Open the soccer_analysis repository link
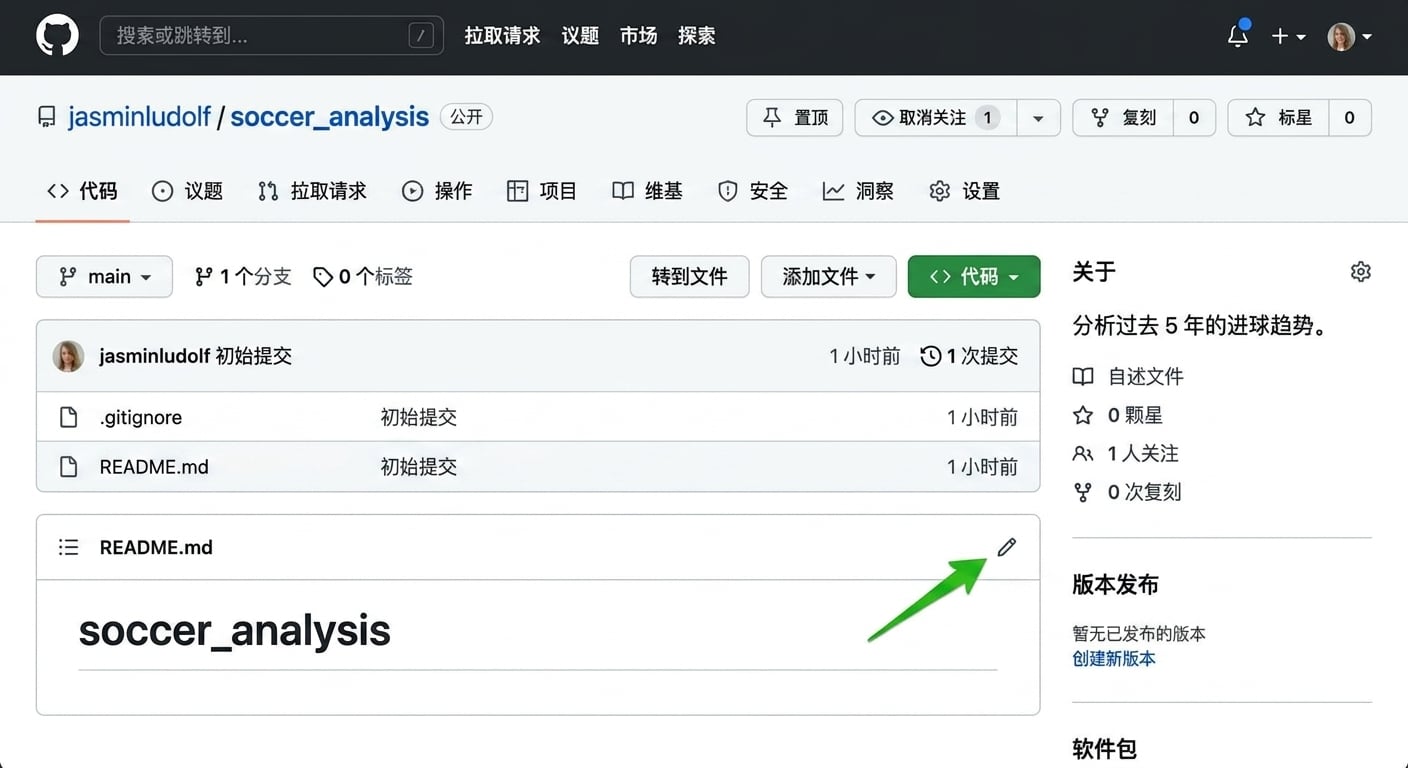Image resolution: width=1408 pixels, height=768 pixels. [329, 117]
